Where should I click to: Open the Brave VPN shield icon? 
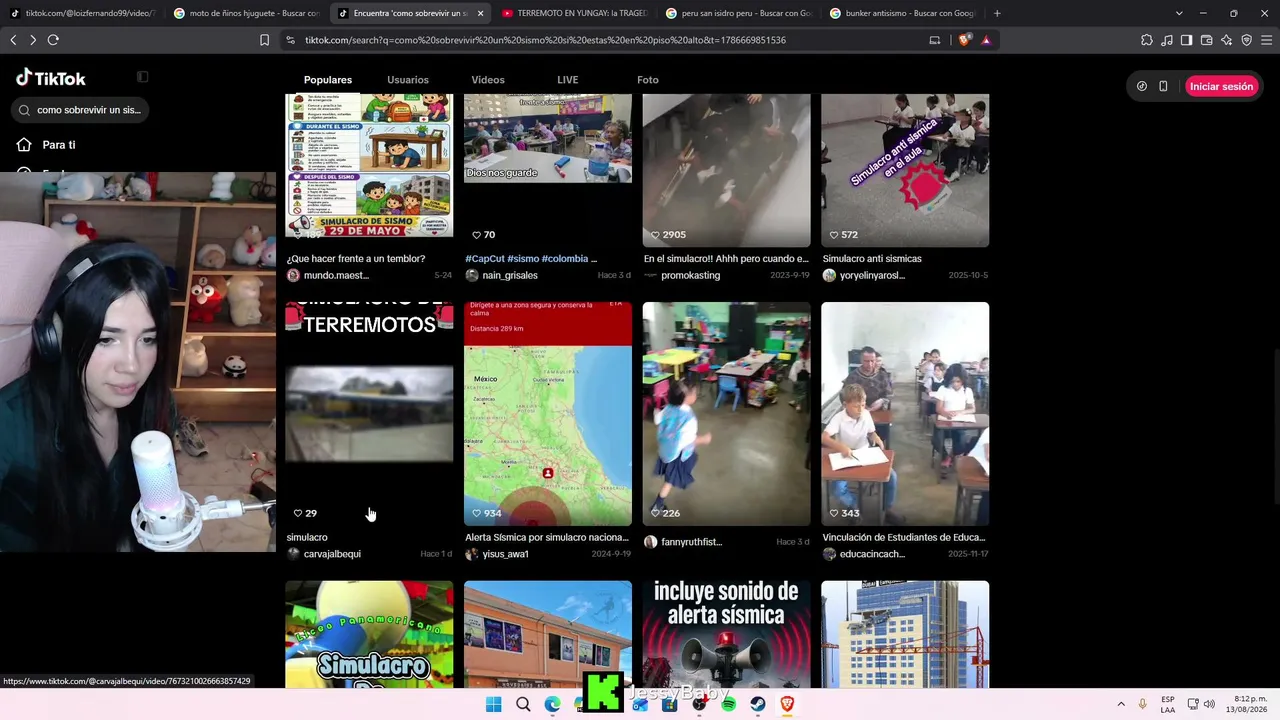(x=1247, y=40)
